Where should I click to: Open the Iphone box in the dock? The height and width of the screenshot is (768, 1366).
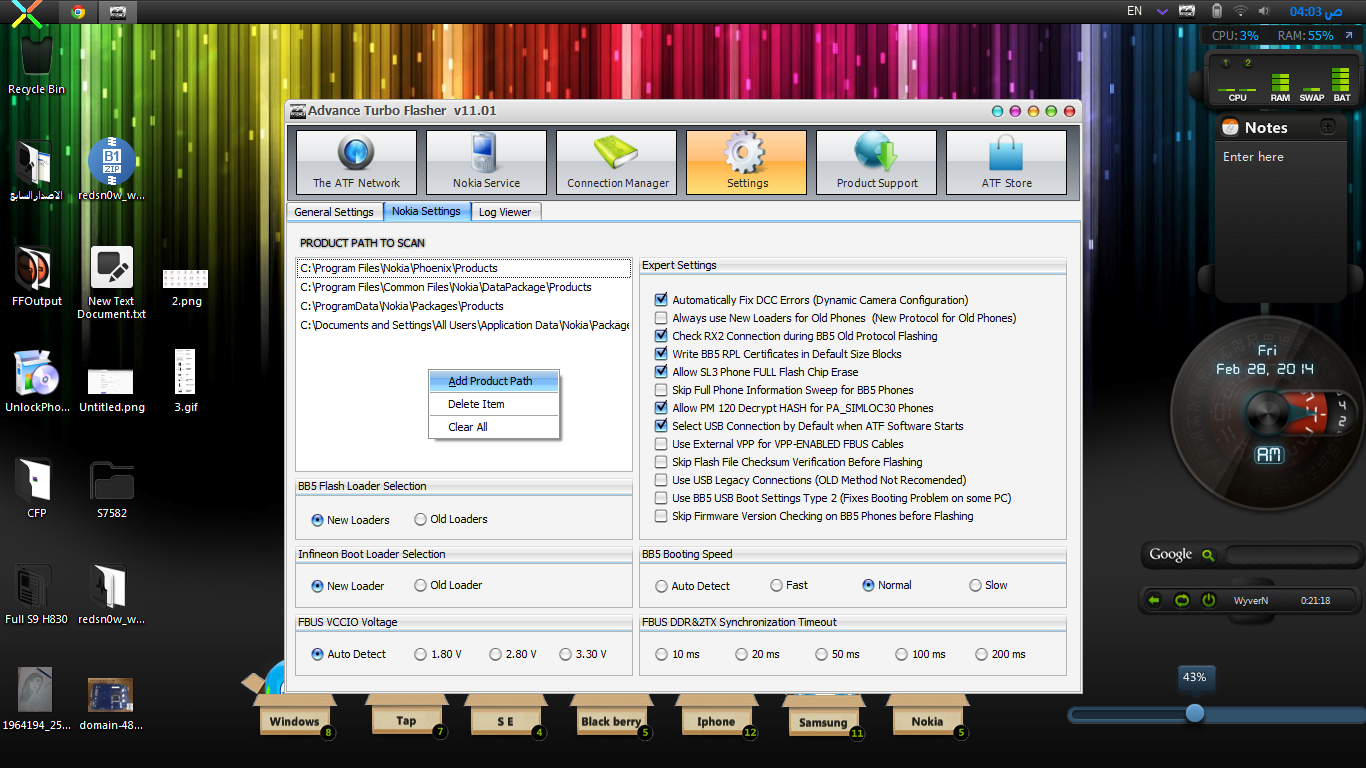pos(716,717)
